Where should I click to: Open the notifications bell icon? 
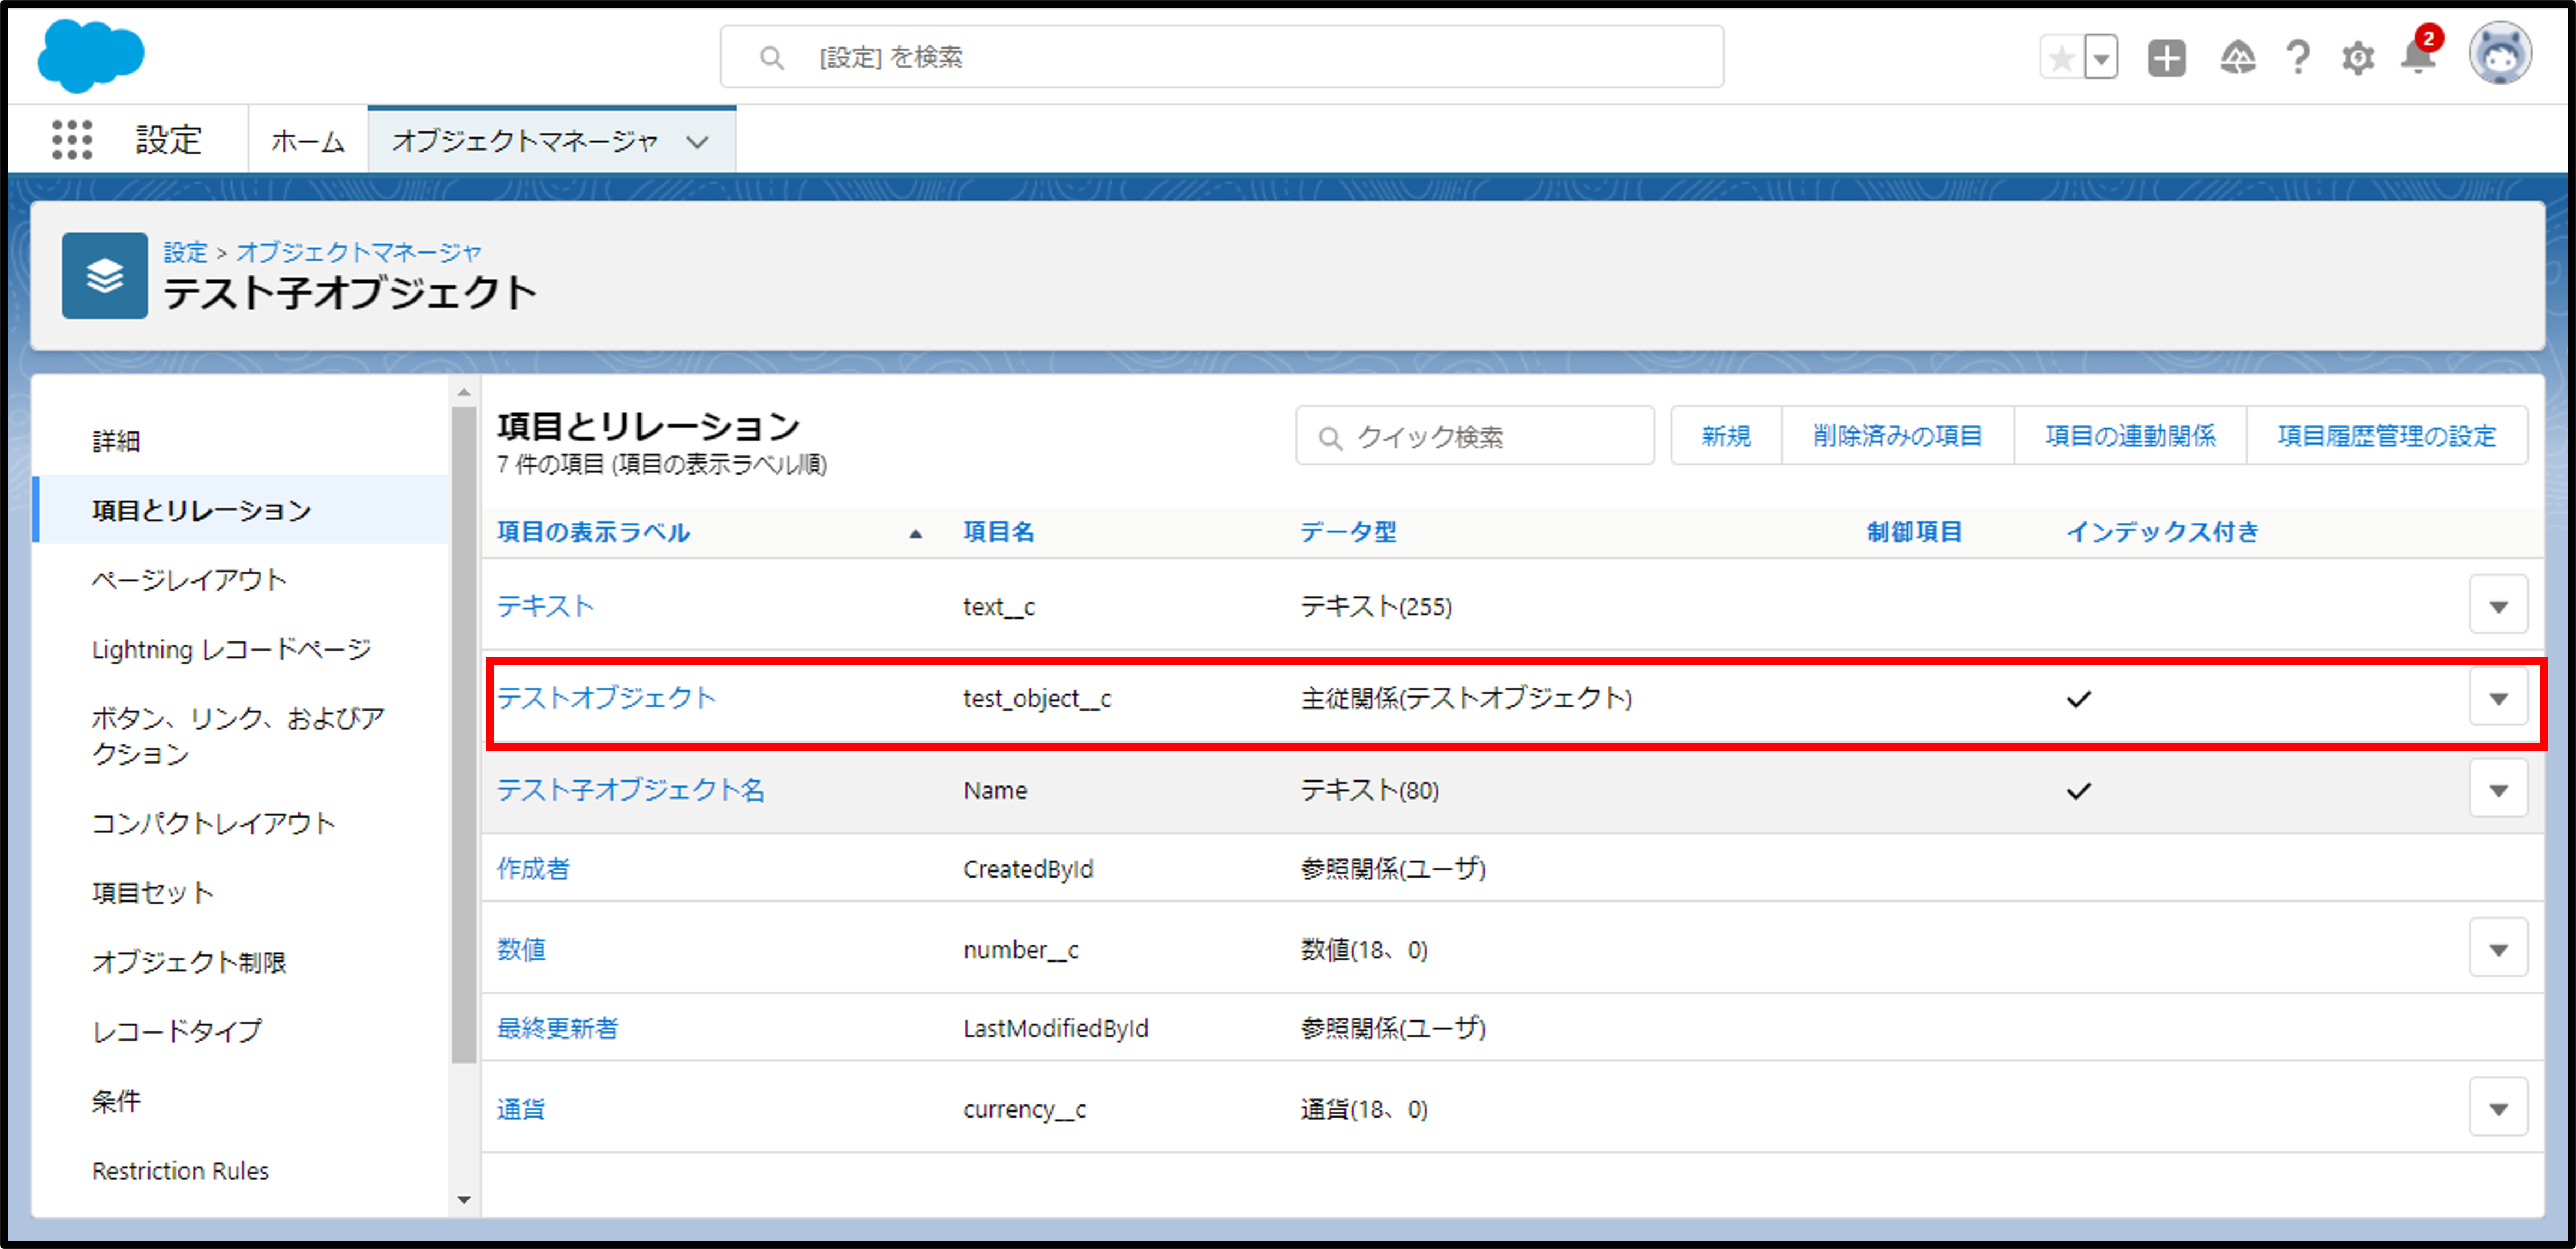pos(2417,58)
